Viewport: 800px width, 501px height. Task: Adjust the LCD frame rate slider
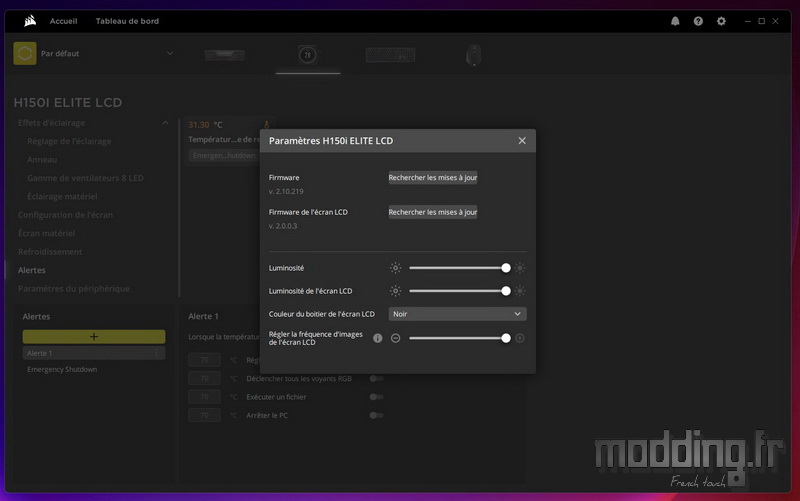458,338
